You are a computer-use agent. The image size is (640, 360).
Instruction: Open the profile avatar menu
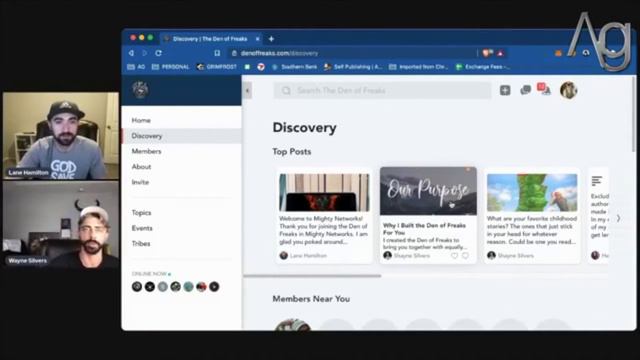(x=568, y=90)
